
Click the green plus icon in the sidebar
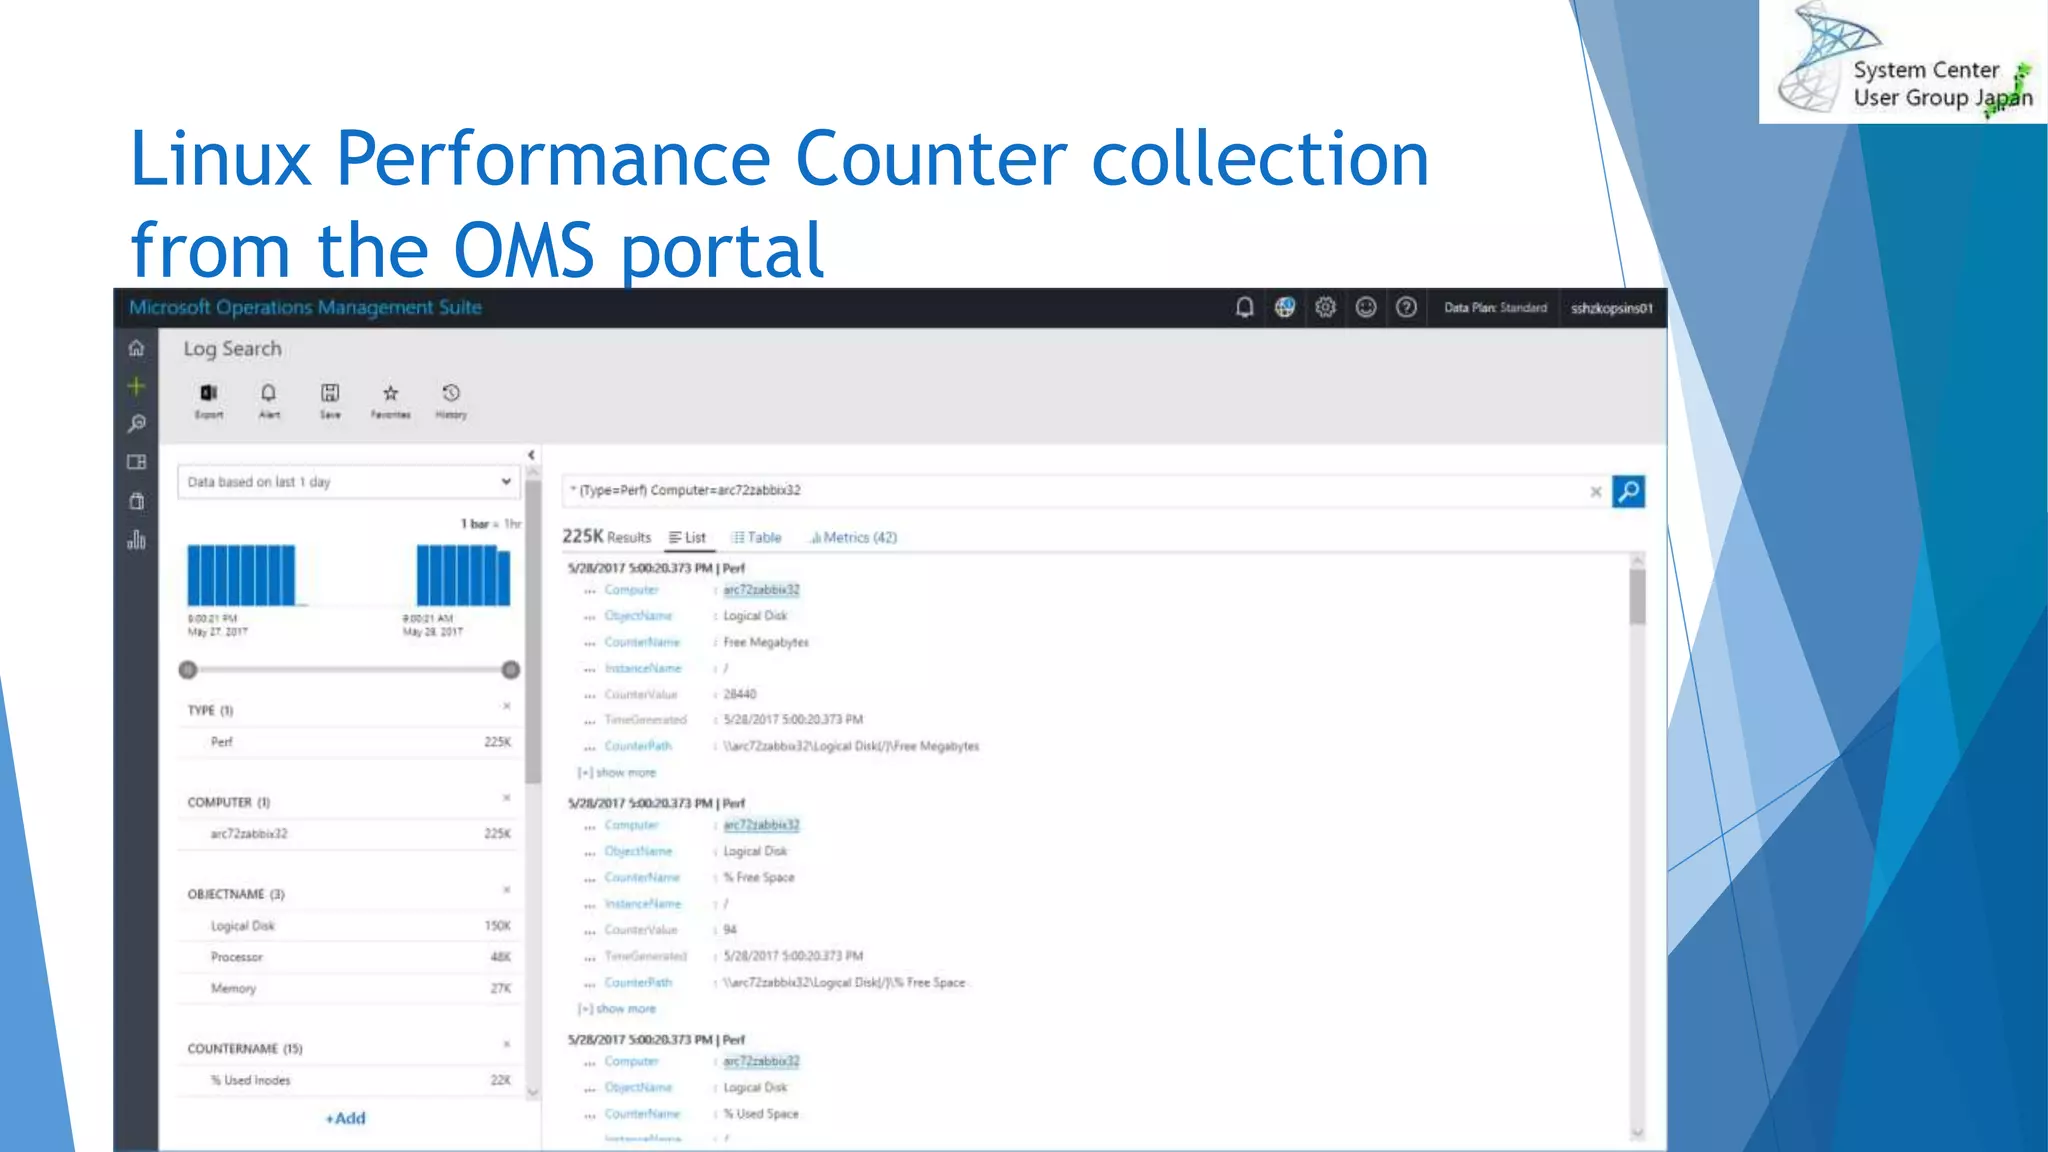[x=137, y=386]
